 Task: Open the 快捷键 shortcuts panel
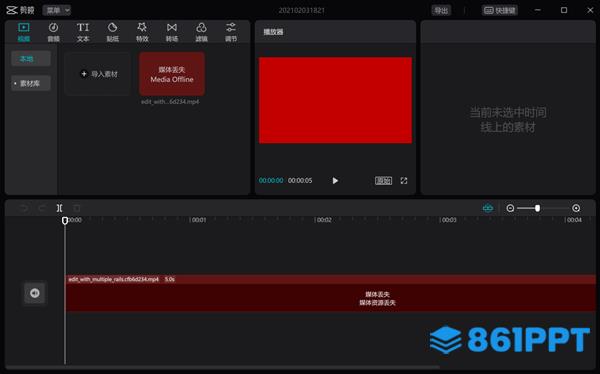(500, 10)
